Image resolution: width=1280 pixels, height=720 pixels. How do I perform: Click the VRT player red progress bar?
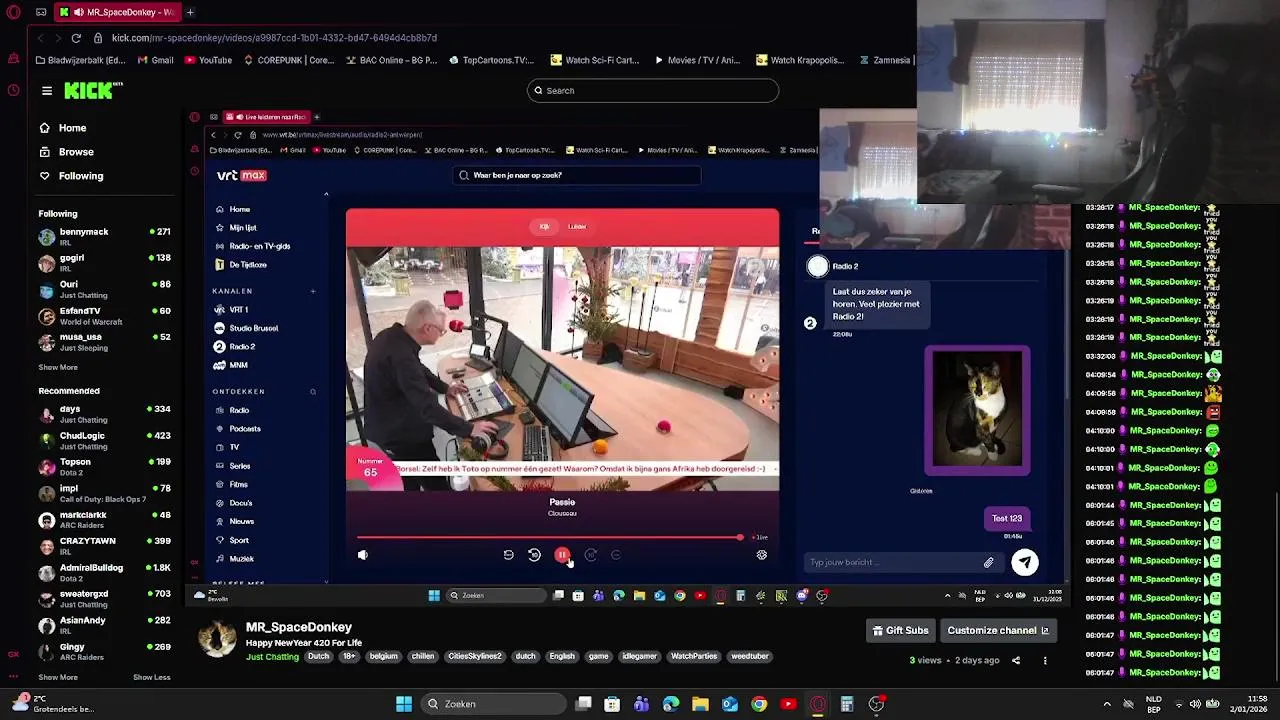pos(548,538)
